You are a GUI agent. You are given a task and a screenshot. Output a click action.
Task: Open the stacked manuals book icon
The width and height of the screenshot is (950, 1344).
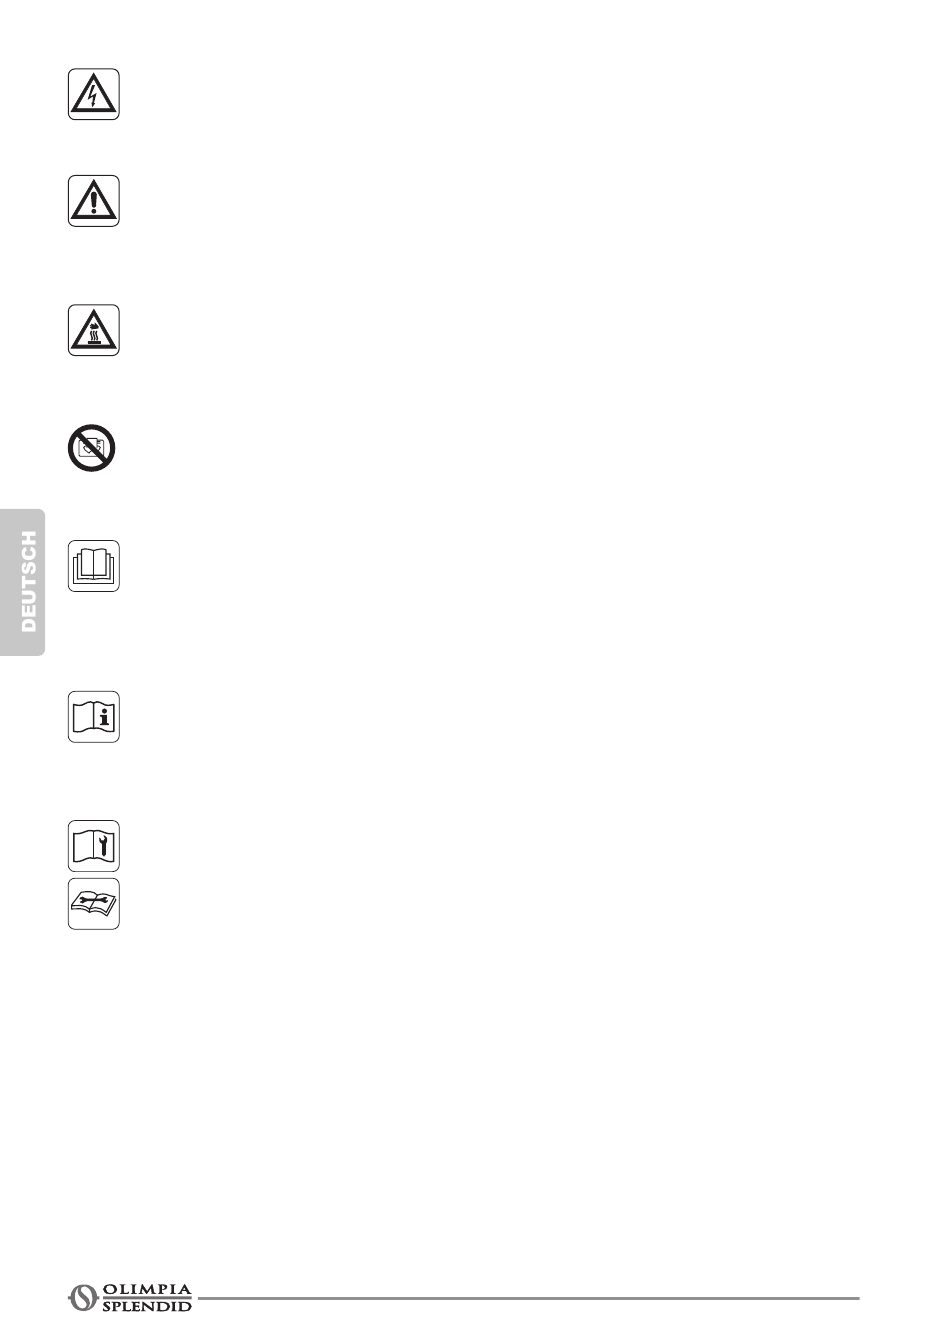point(94,566)
